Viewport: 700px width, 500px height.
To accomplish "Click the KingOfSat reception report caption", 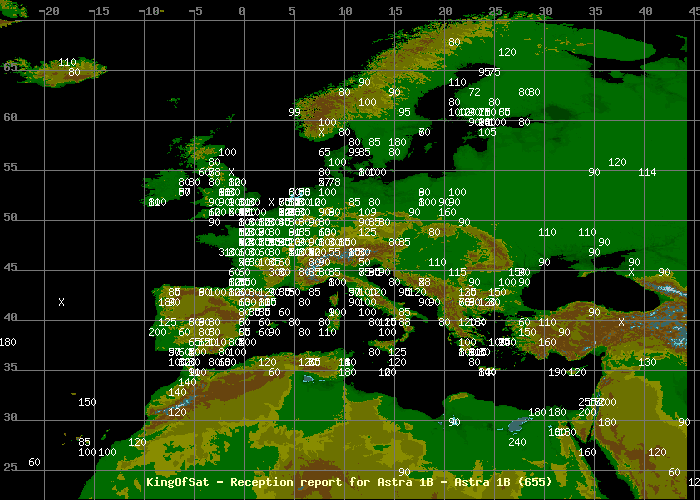I will click(x=349, y=482).
